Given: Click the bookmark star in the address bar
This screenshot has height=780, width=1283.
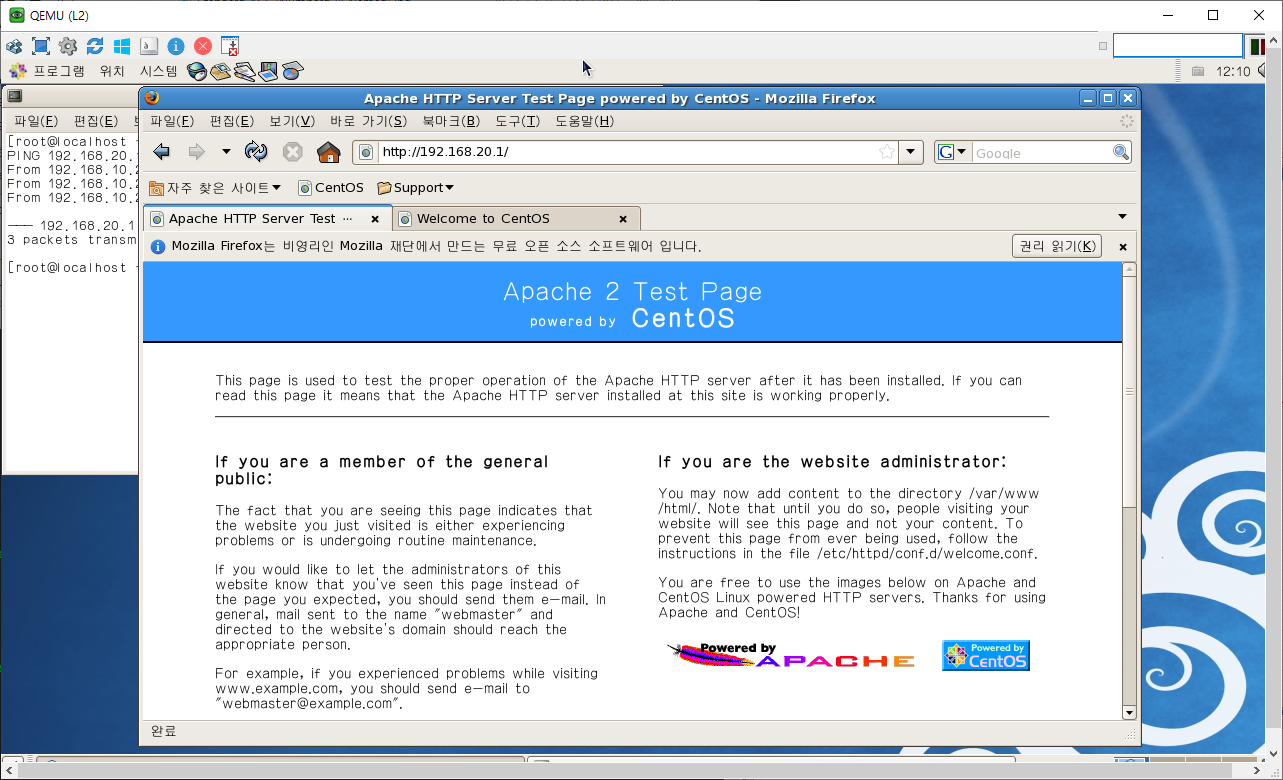Looking at the screenshot, I should [x=887, y=152].
